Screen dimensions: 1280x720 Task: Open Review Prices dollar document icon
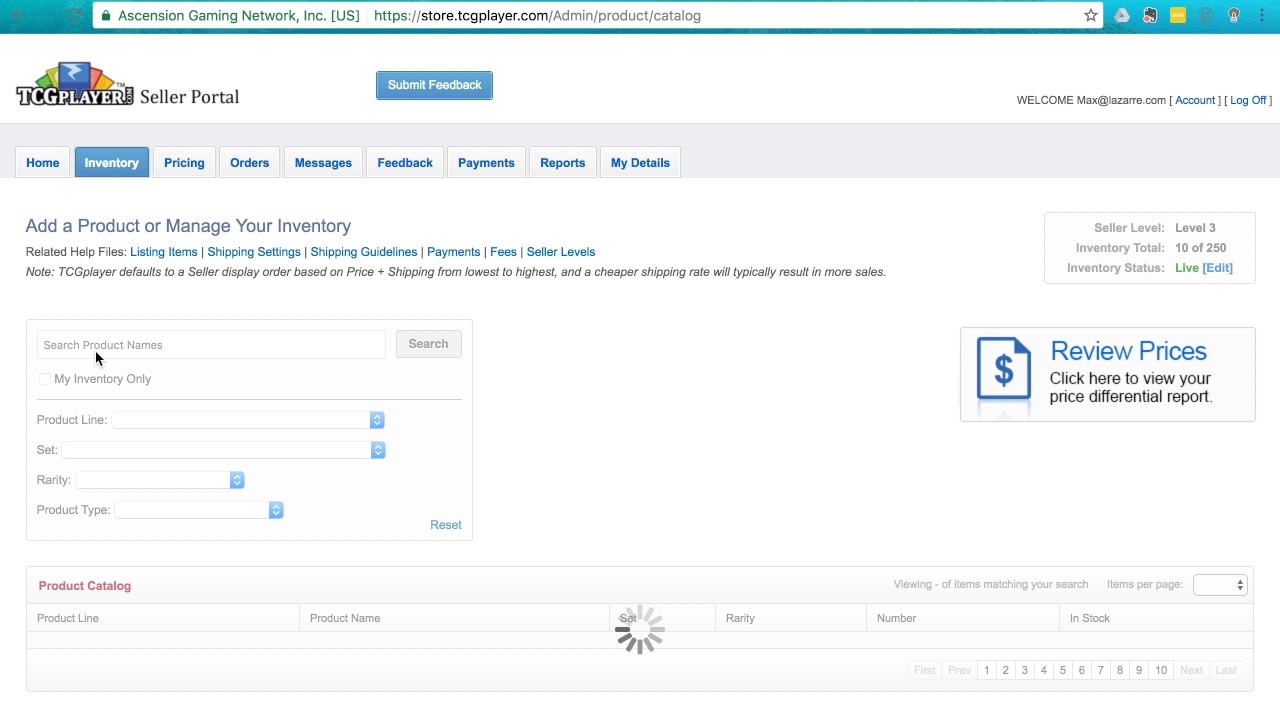(1003, 369)
